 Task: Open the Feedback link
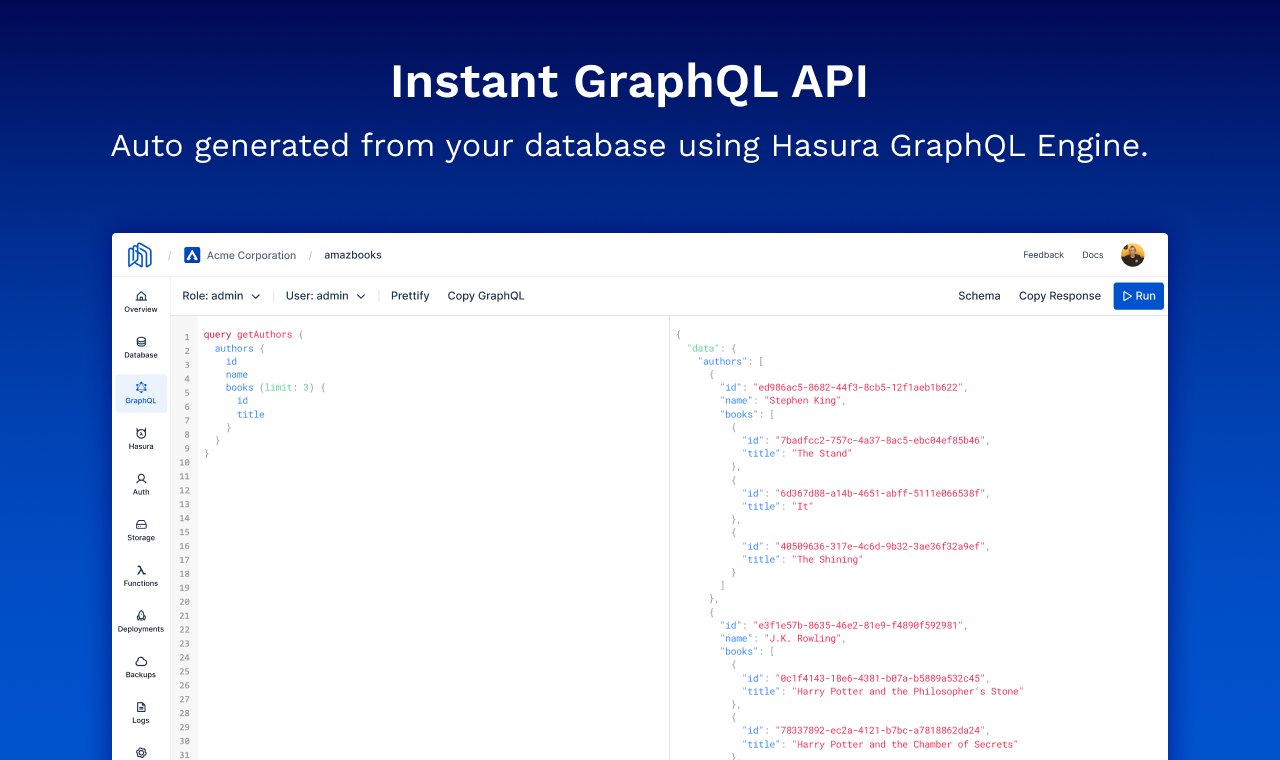tap(1043, 255)
